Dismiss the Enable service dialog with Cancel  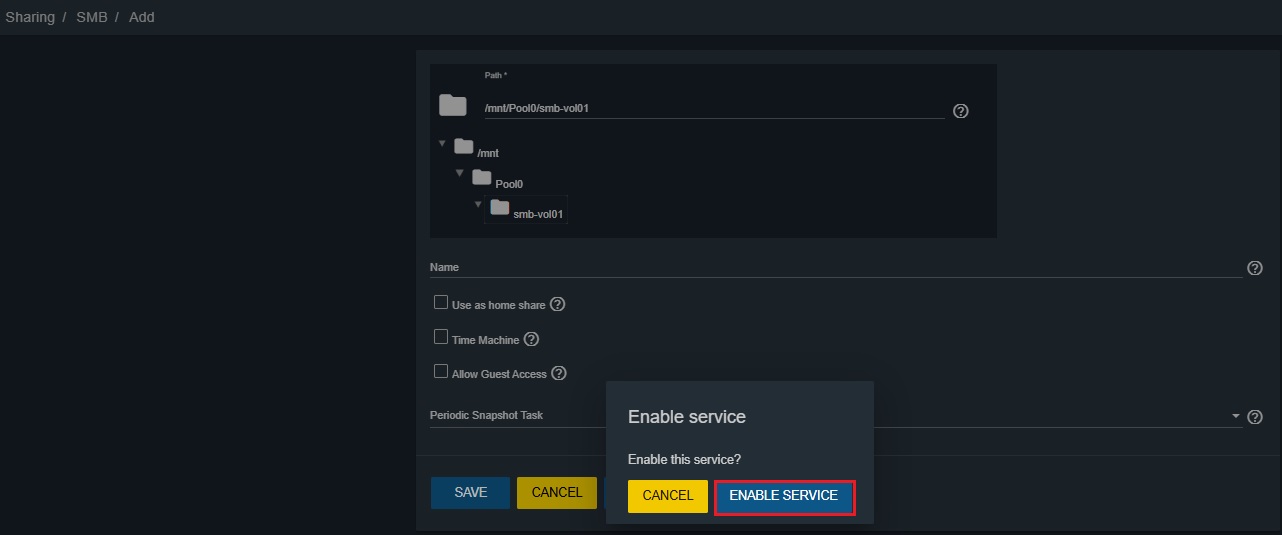[x=667, y=496]
